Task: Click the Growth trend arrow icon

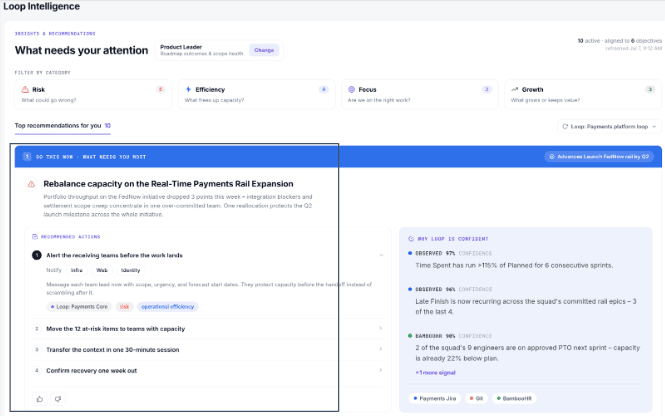Action: (514, 89)
